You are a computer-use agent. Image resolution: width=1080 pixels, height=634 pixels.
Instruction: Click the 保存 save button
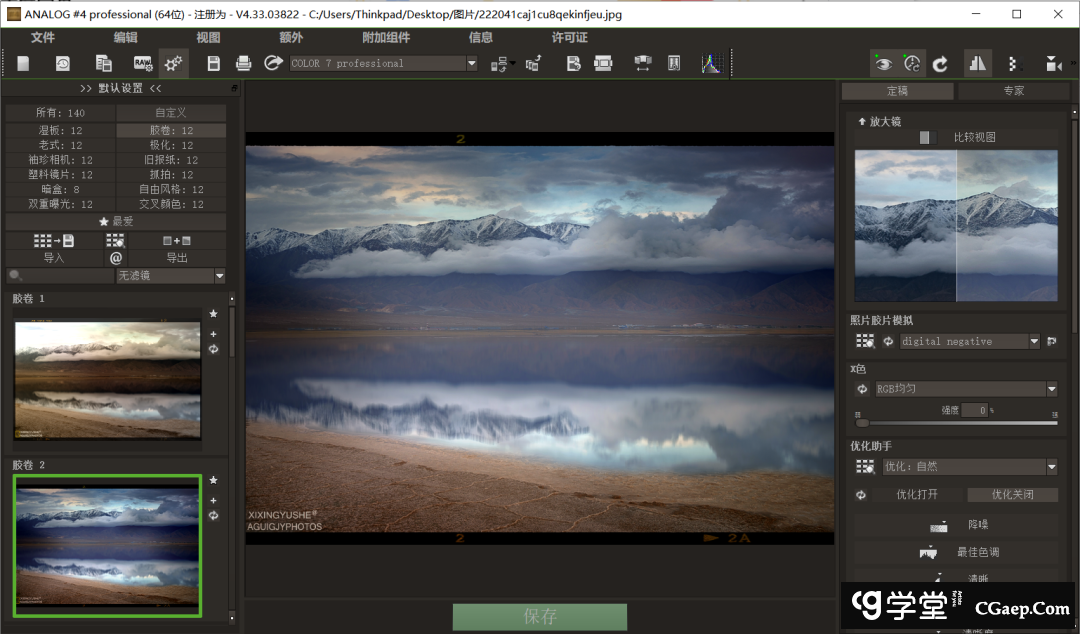(540, 616)
